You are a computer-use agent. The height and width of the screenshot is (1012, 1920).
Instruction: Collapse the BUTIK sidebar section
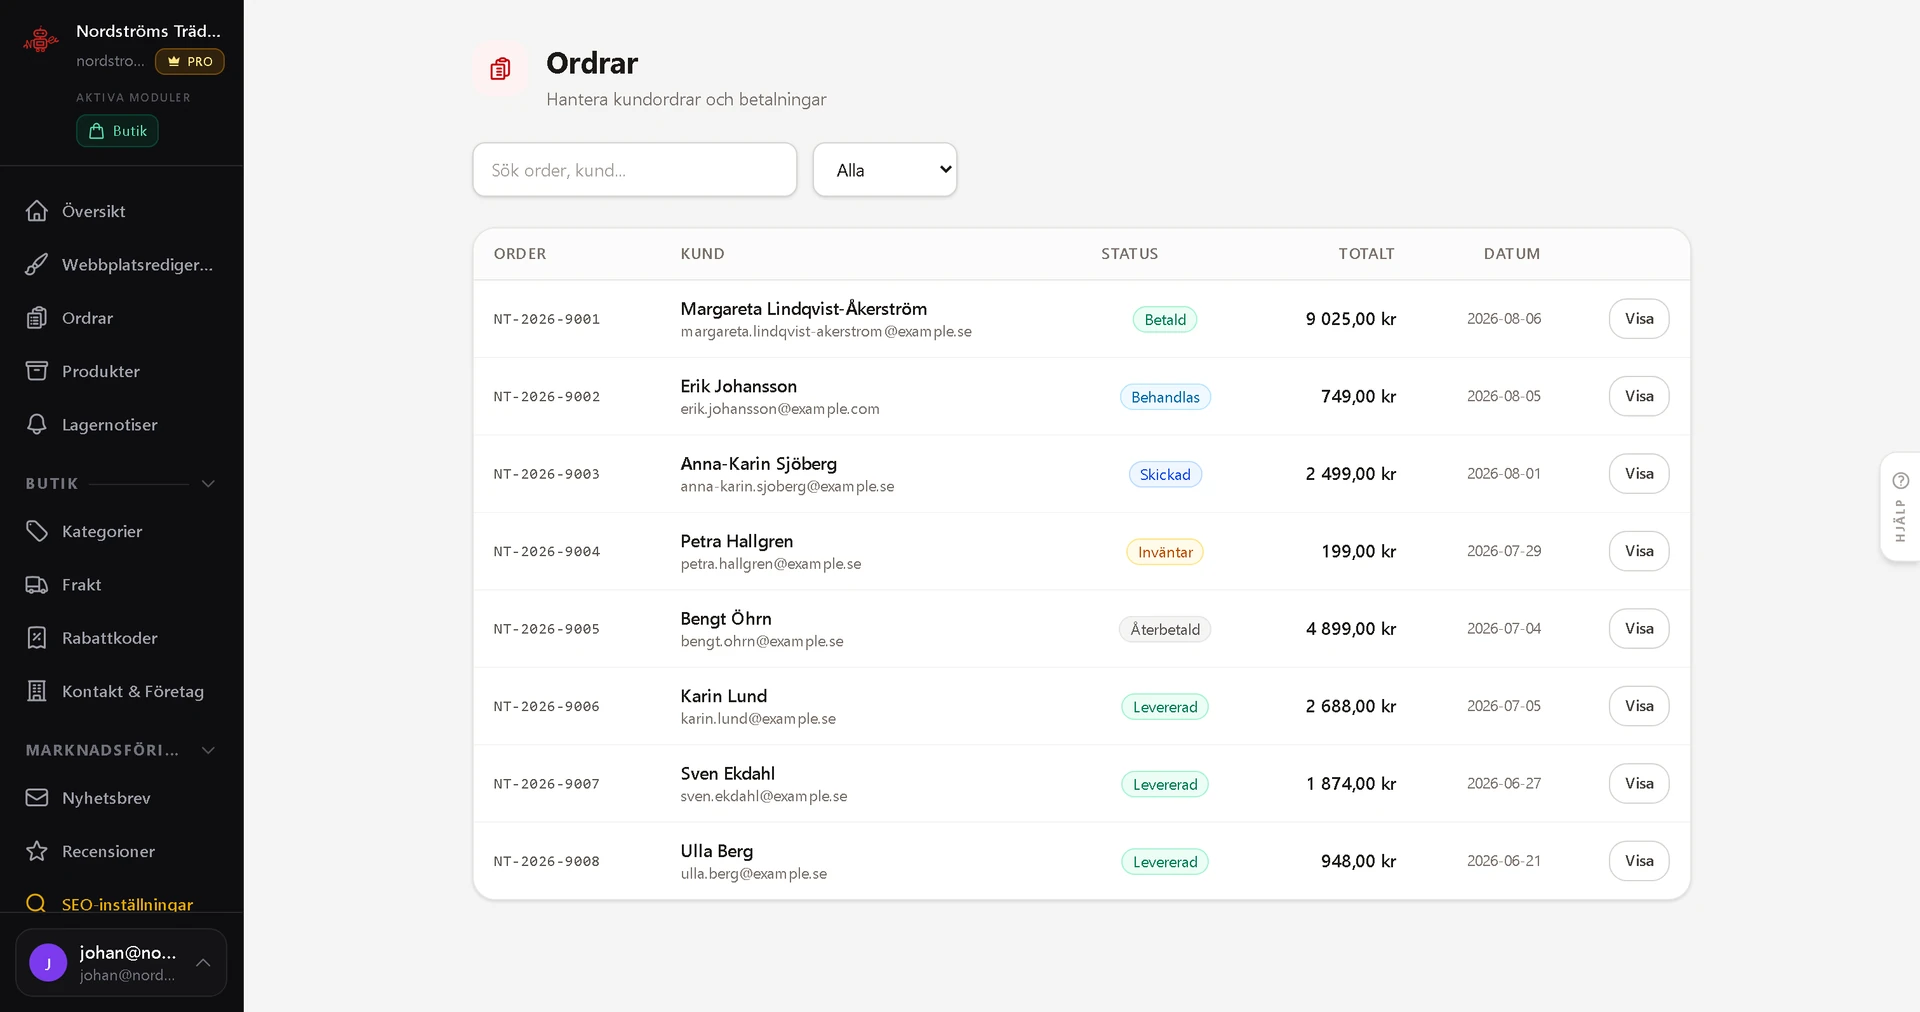pyautogui.click(x=208, y=484)
